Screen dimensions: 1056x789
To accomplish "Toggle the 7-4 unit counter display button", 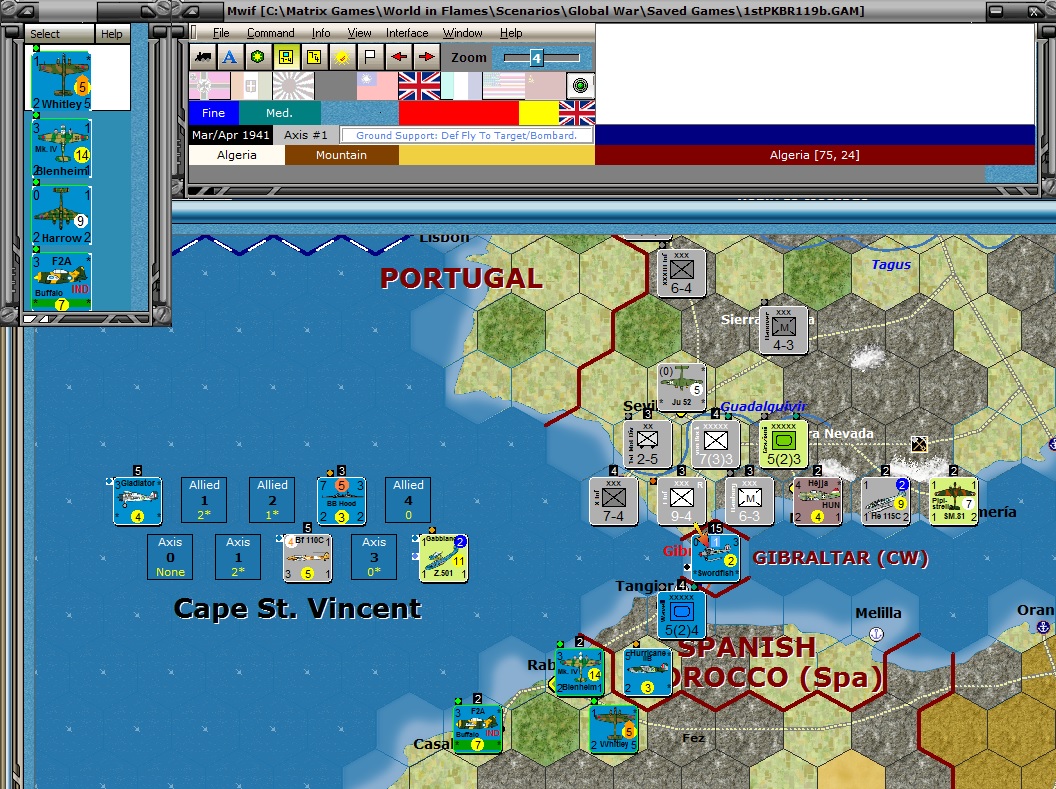I will [286, 57].
